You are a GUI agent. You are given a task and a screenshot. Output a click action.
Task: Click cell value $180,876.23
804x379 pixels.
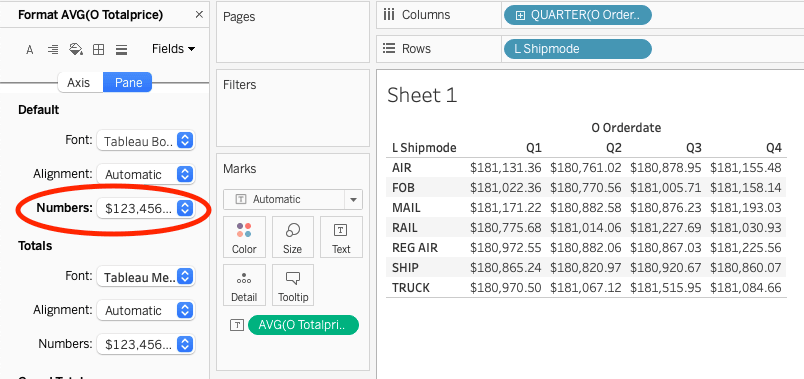click(666, 208)
